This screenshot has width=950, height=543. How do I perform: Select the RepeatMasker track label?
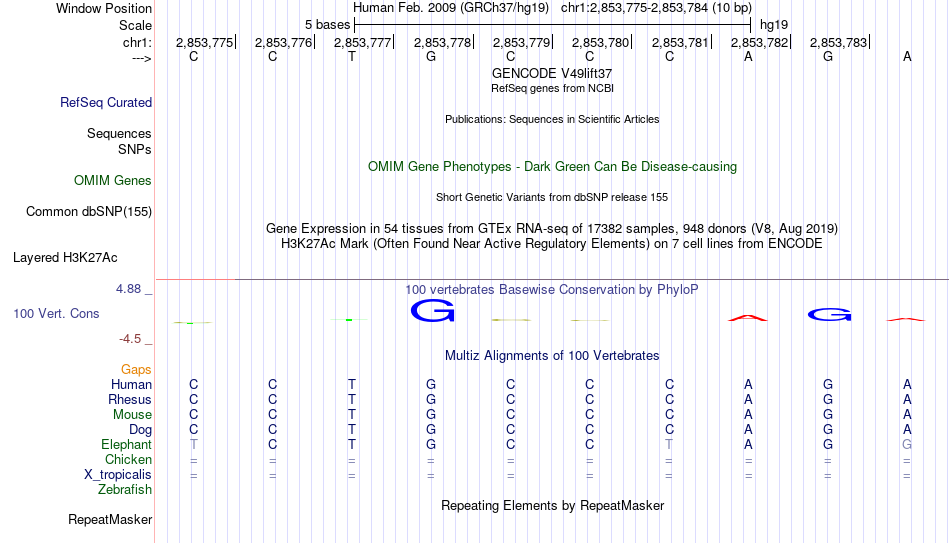point(110,519)
